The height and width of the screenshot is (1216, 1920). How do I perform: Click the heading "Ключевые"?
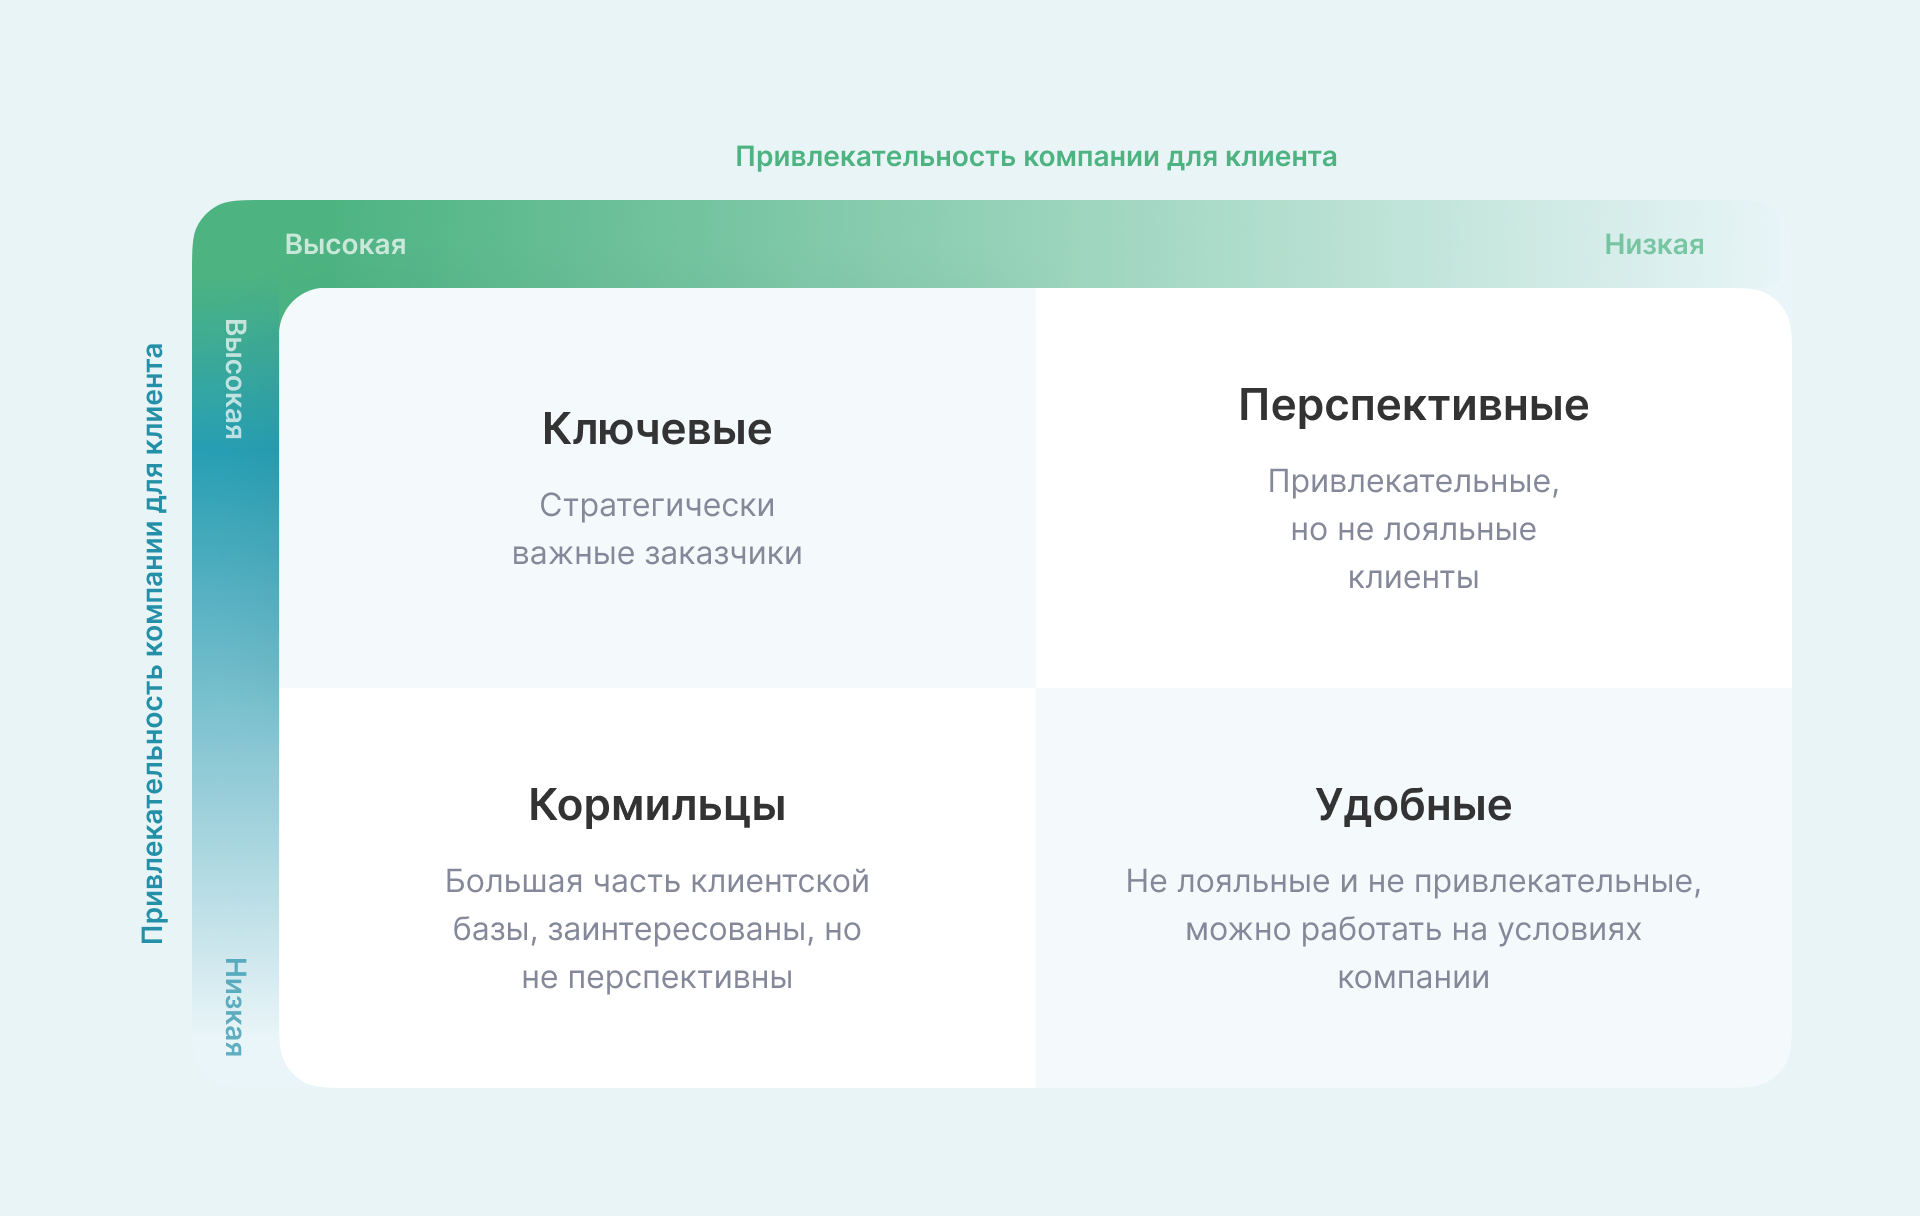pyautogui.click(x=656, y=429)
